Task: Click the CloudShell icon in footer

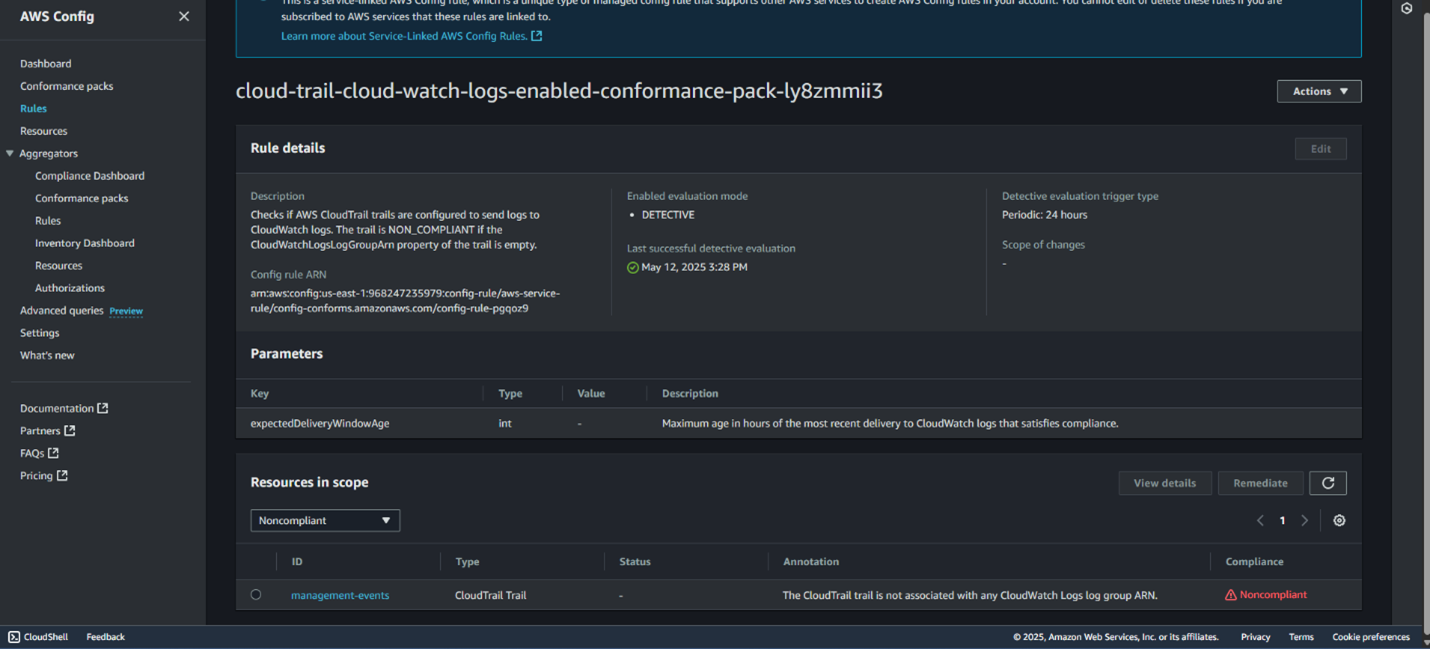Action: pyautogui.click(x=14, y=637)
